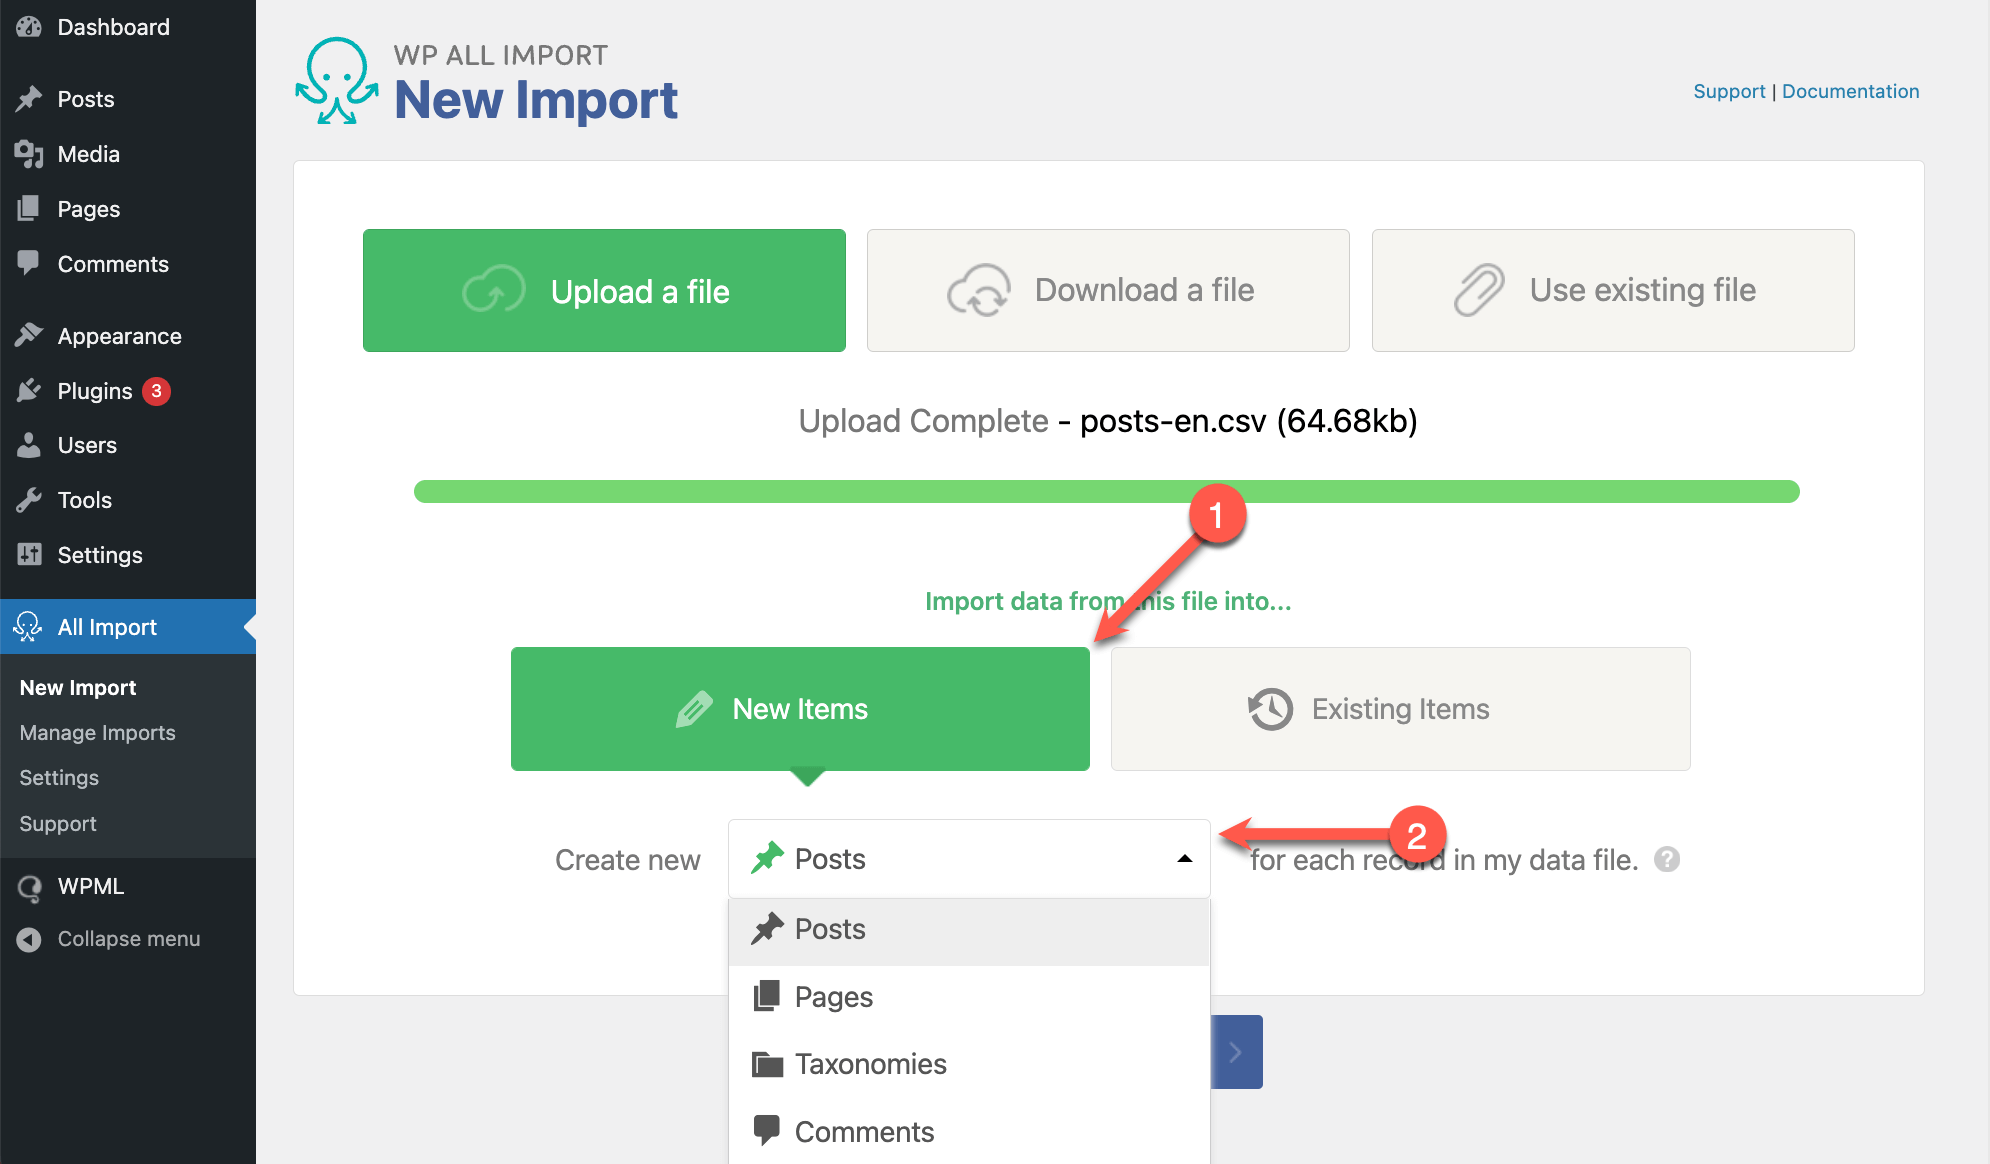This screenshot has height=1164, width=1990.
Task: Click Existing Items toggle option
Action: coord(1400,708)
